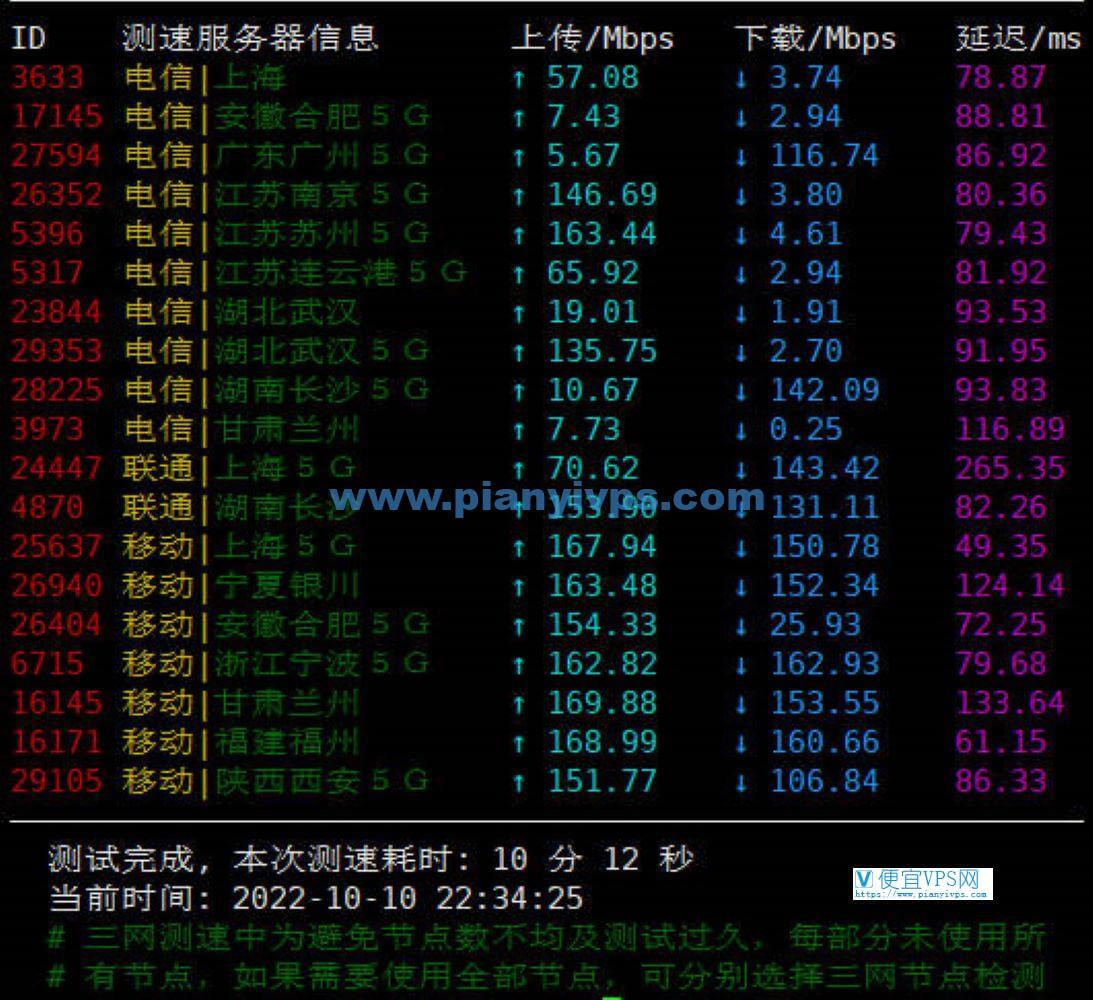Click the ID column header
This screenshot has width=1093, height=1000.
[29, 38]
